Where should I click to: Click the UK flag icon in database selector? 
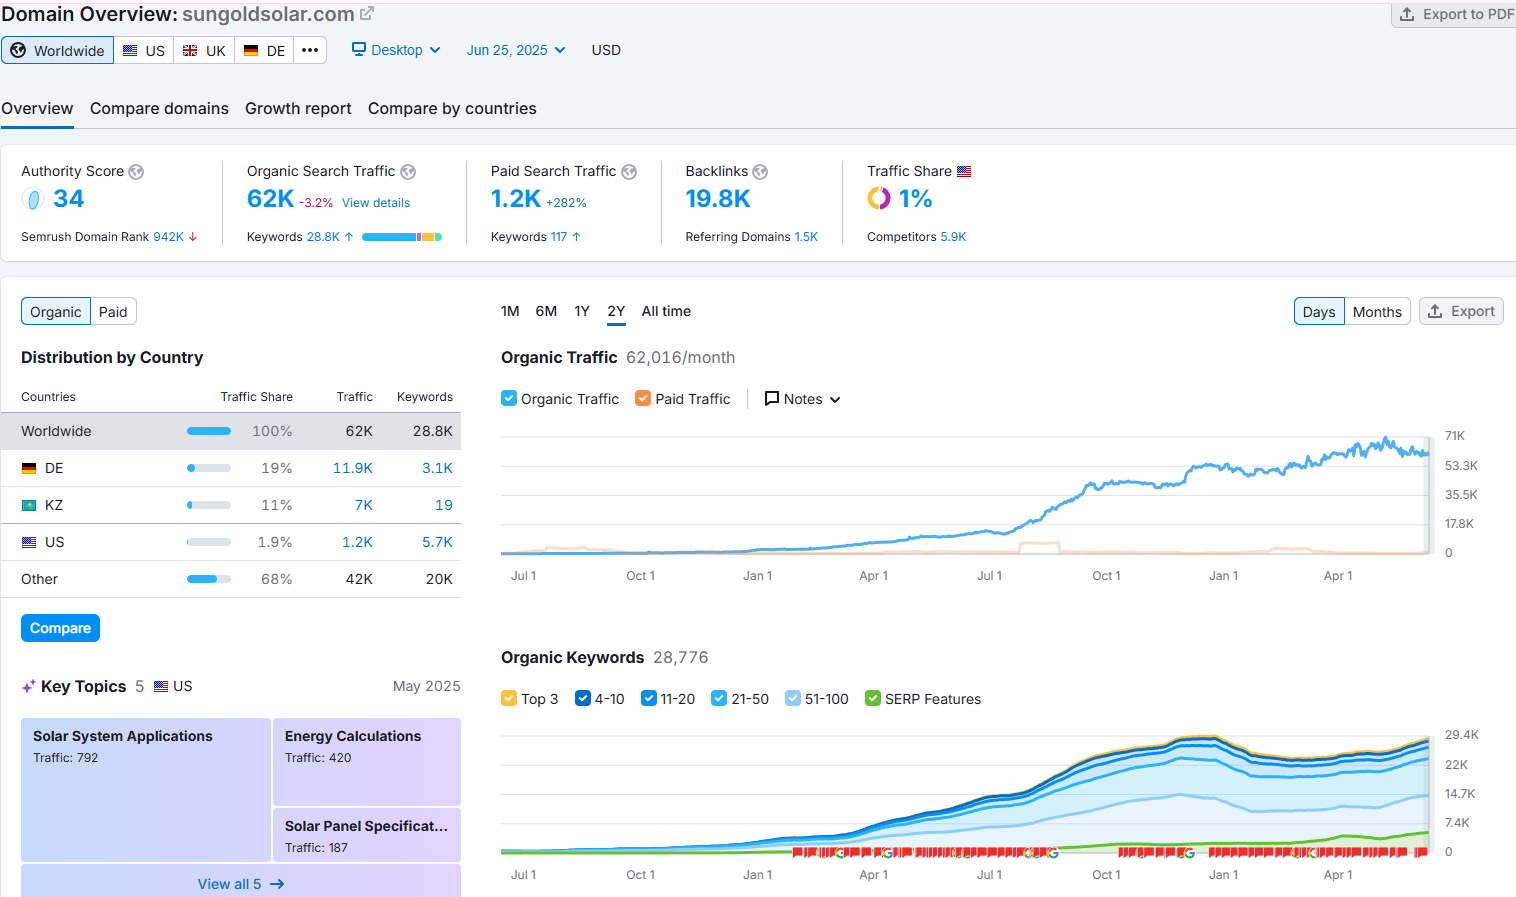pyautogui.click(x=190, y=50)
